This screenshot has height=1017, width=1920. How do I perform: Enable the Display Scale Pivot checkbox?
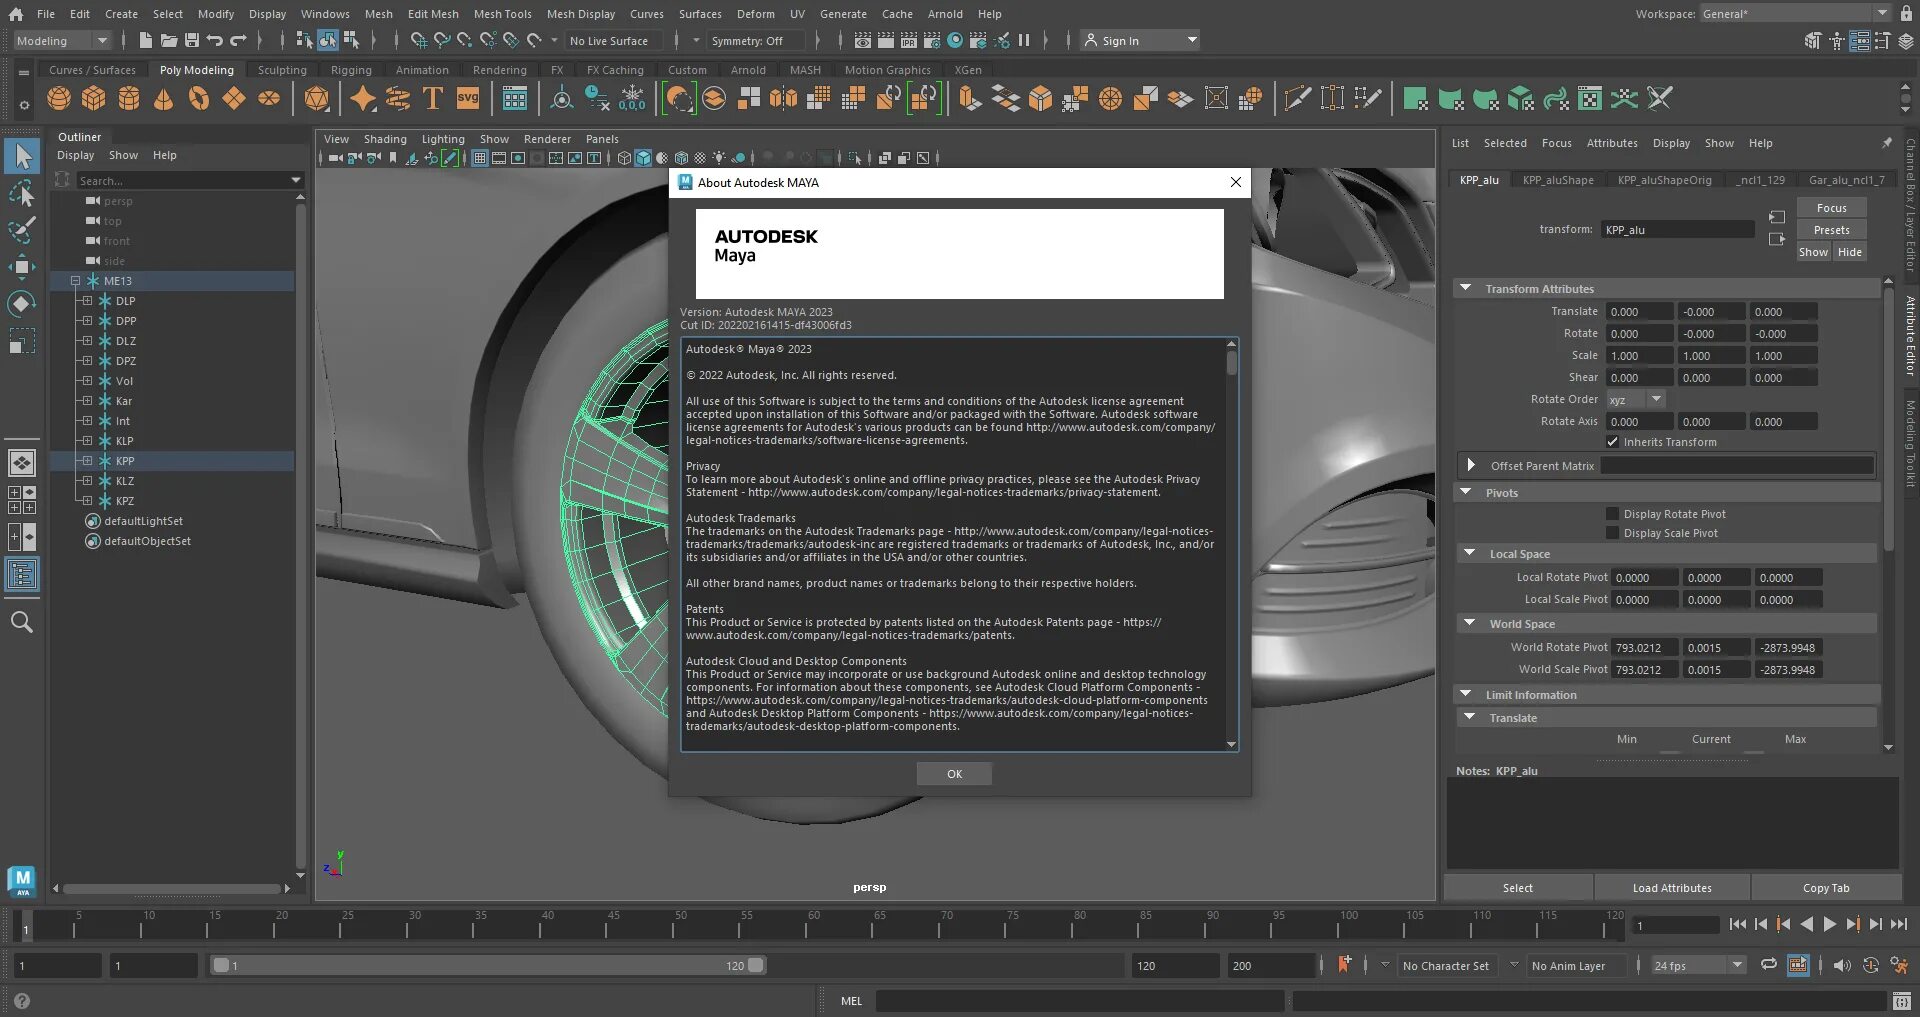[1612, 533]
